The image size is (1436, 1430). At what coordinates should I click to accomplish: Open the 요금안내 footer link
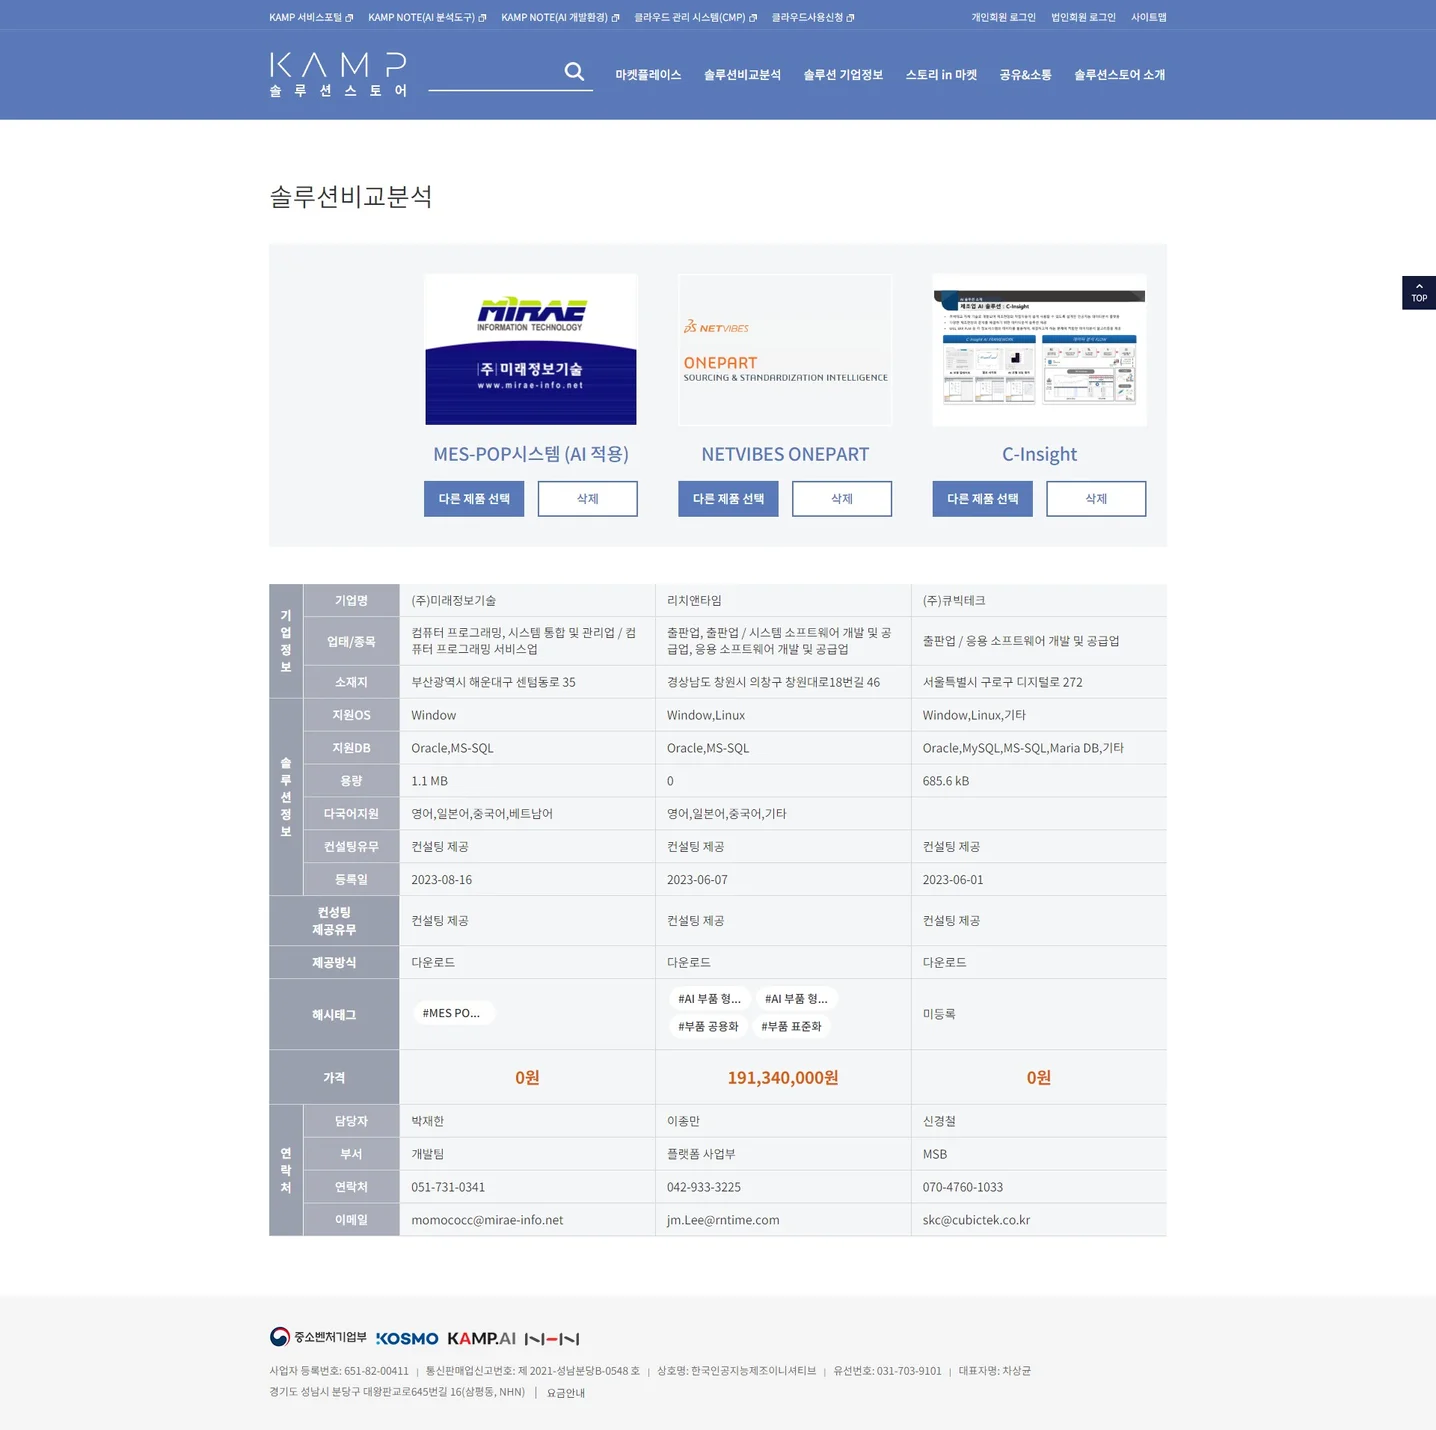pos(566,1392)
